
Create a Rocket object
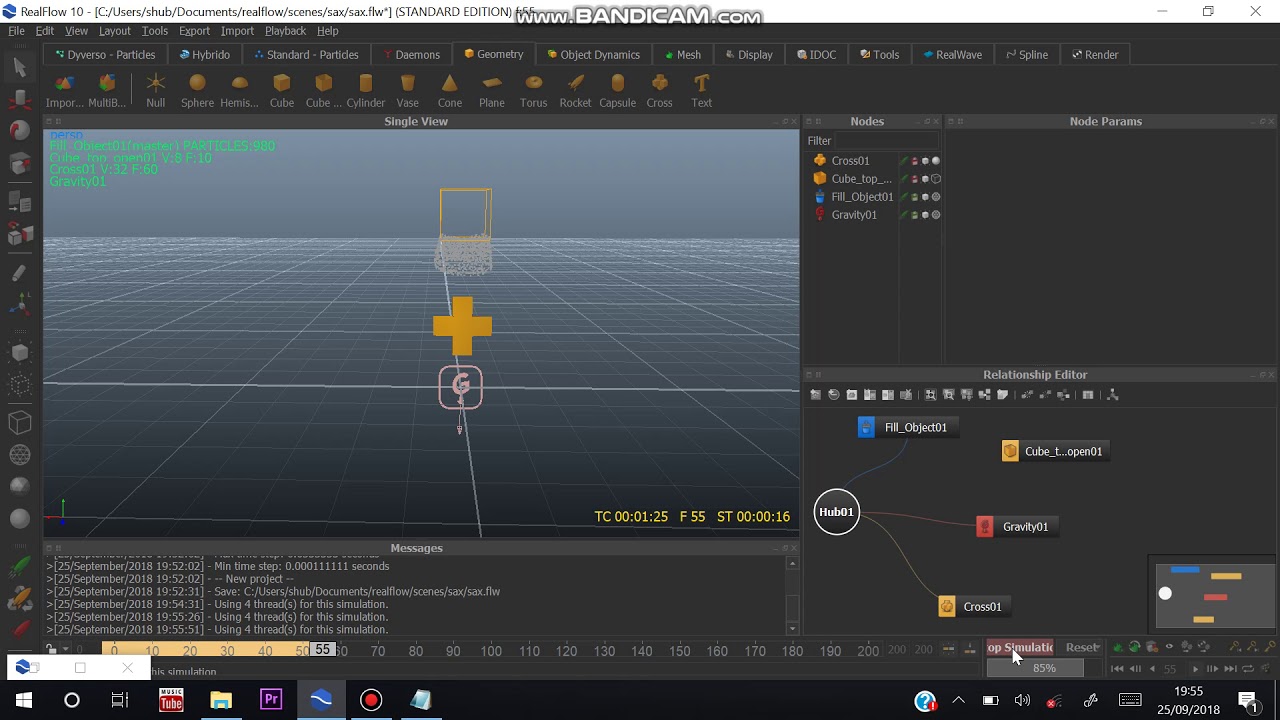tap(575, 90)
